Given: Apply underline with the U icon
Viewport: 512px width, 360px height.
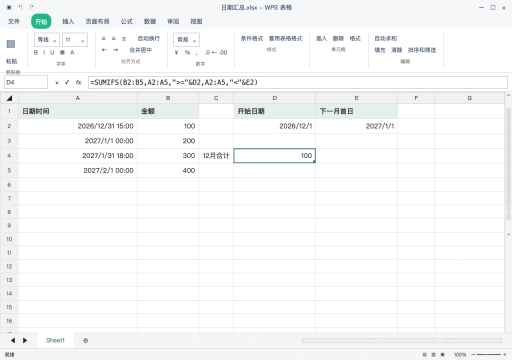Looking at the screenshot, I should point(52,52).
